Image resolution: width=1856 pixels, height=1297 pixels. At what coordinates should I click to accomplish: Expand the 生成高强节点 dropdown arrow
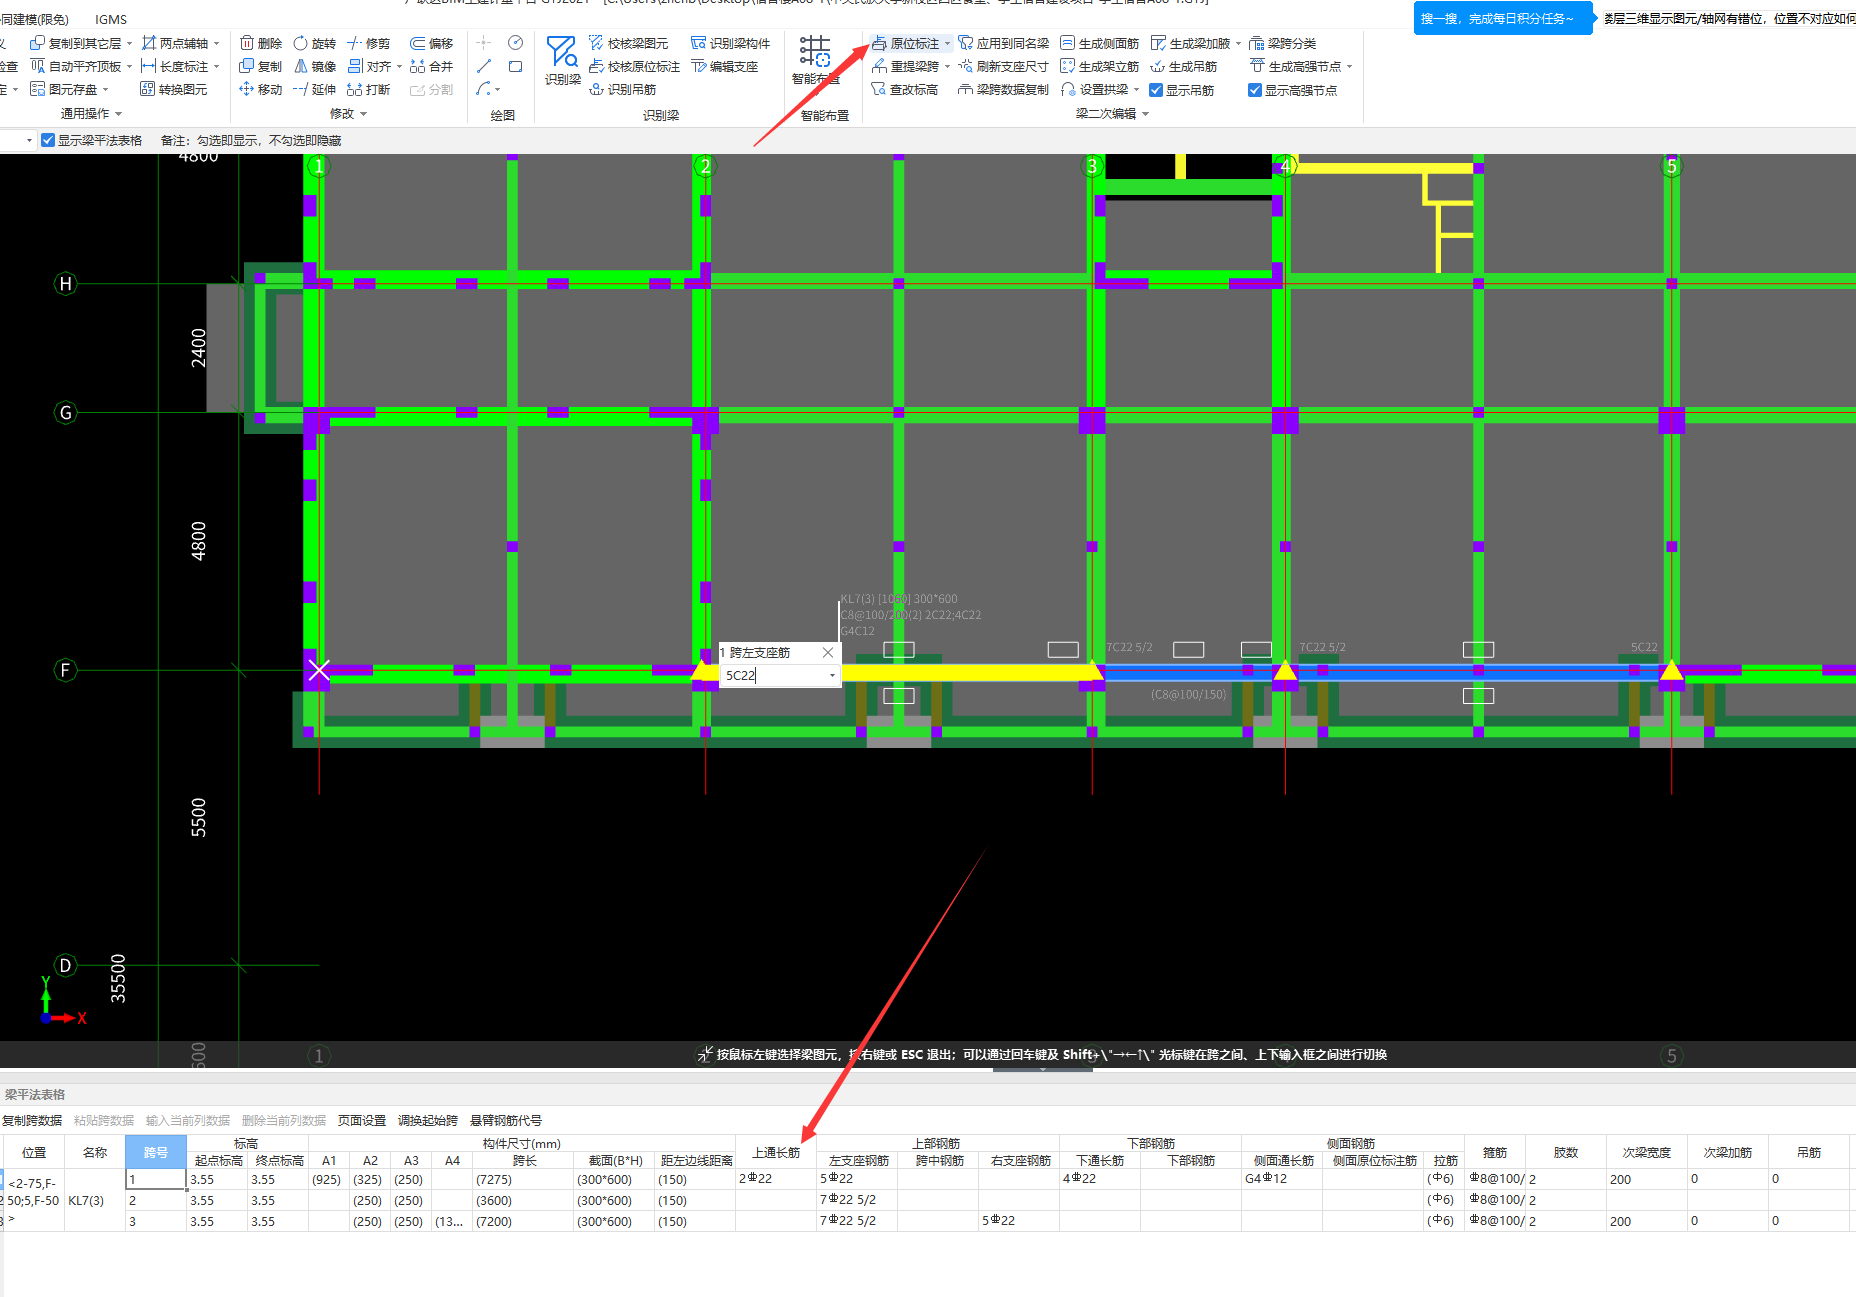click(1349, 67)
